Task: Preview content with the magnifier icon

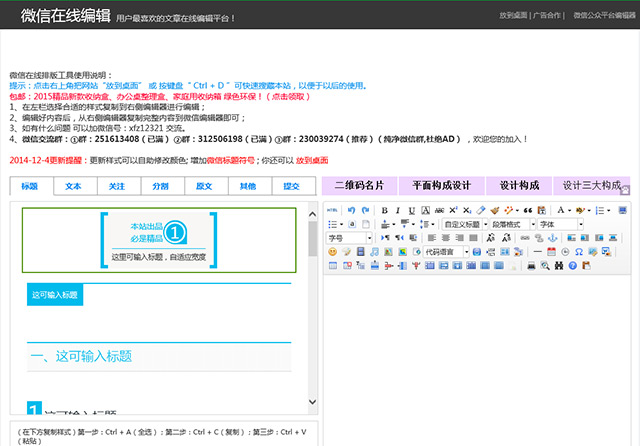Action: pos(545,266)
